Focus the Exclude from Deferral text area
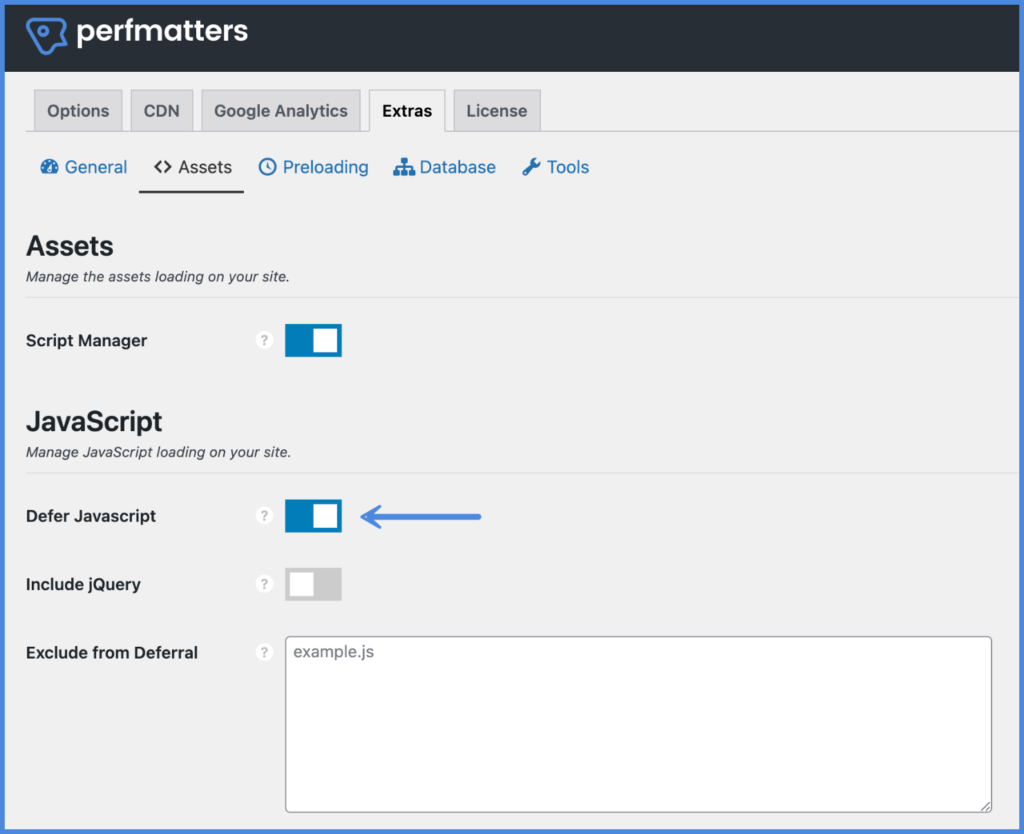The width and height of the screenshot is (1024, 834). [639, 724]
